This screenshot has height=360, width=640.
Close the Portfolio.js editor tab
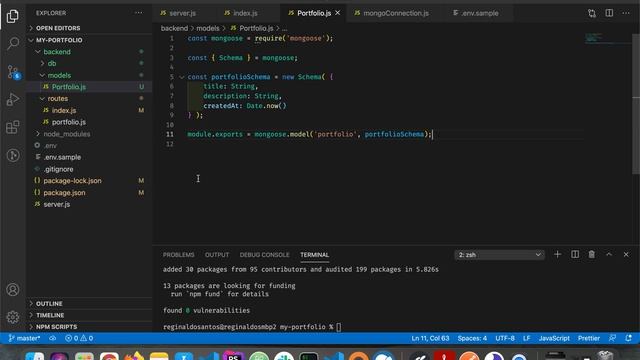point(338,13)
